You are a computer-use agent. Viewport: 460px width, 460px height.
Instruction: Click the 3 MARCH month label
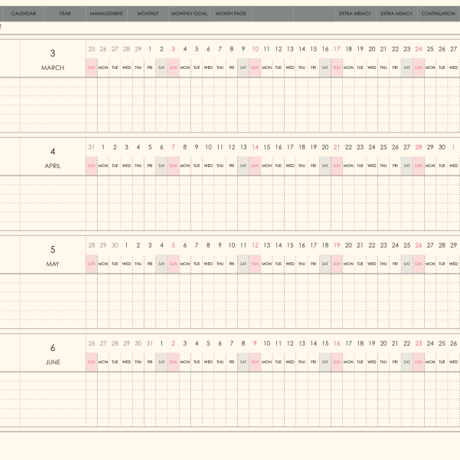pyautogui.click(x=53, y=60)
